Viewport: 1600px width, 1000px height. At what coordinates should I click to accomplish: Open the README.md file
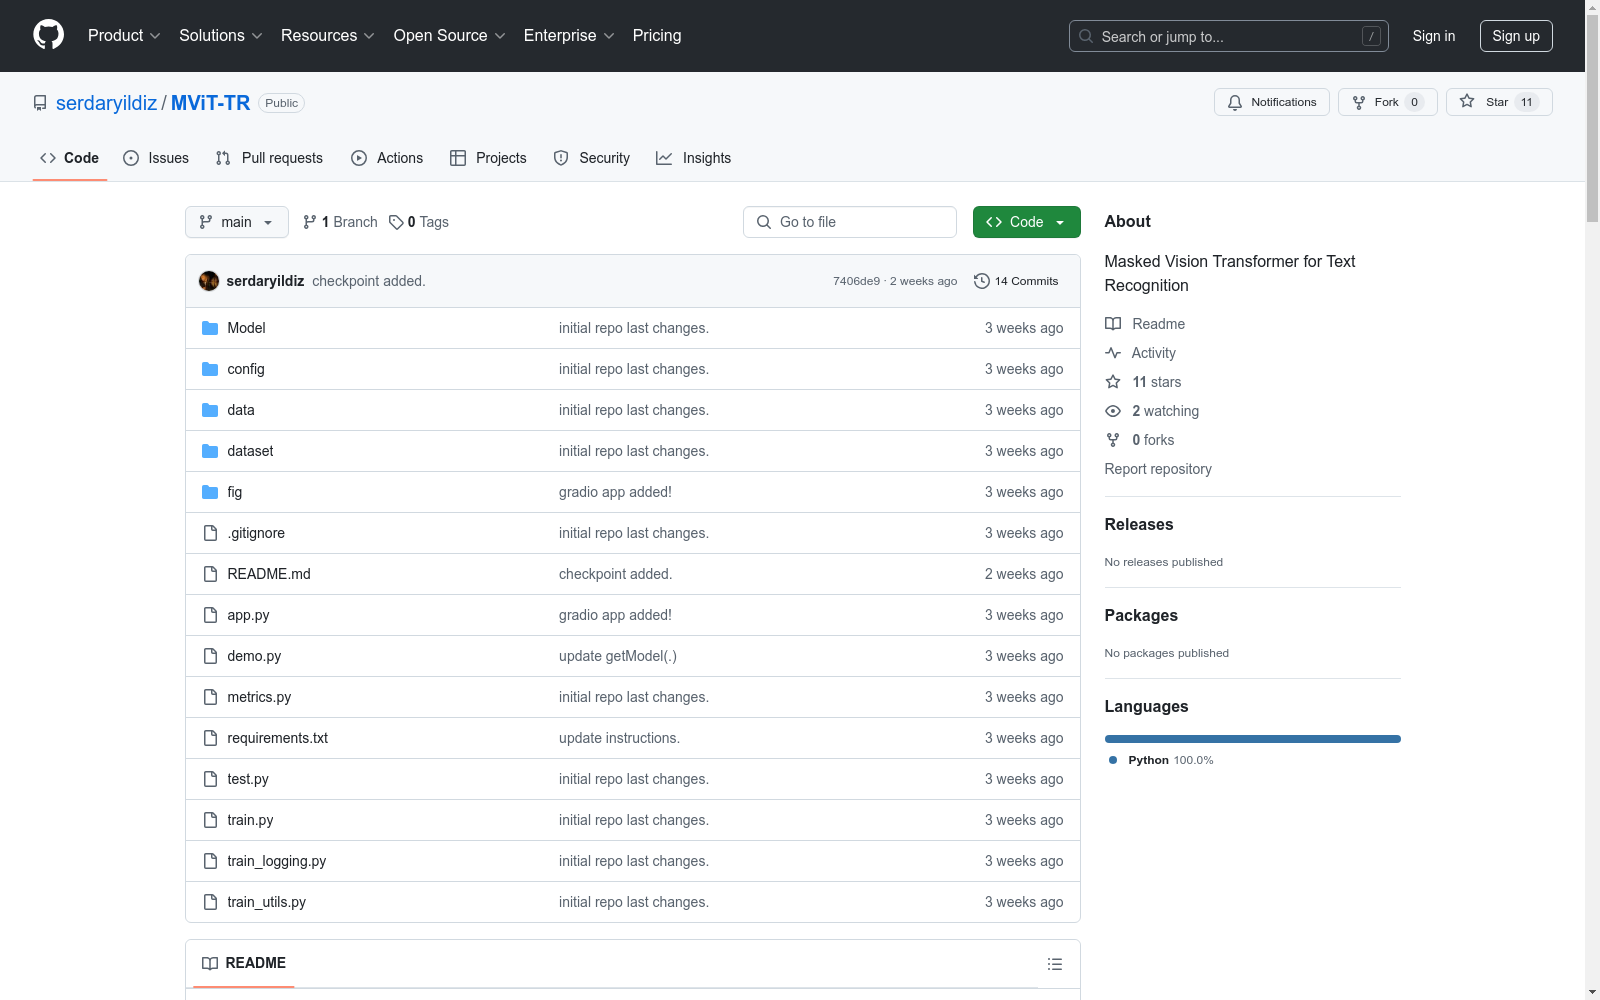[x=269, y=574]
